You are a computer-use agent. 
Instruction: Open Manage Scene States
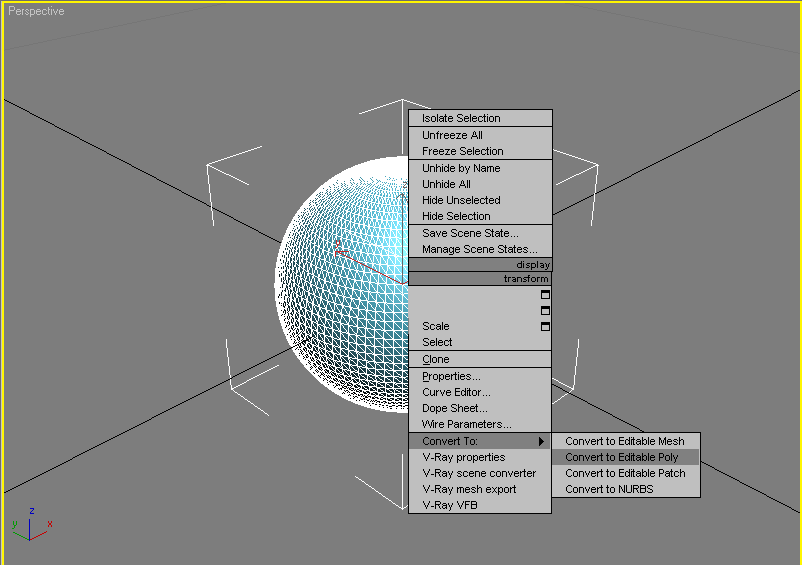(x=480, y=249)
